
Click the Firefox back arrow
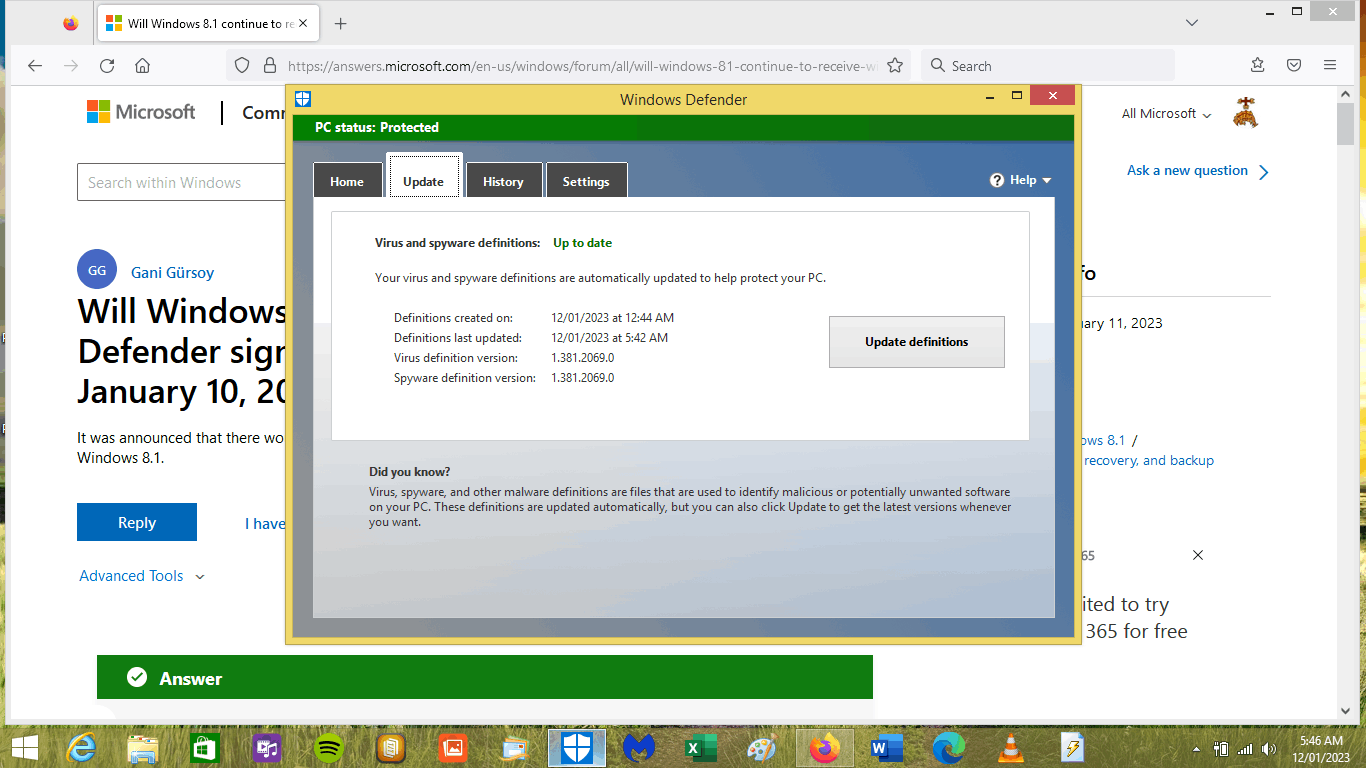pos(35,66)
